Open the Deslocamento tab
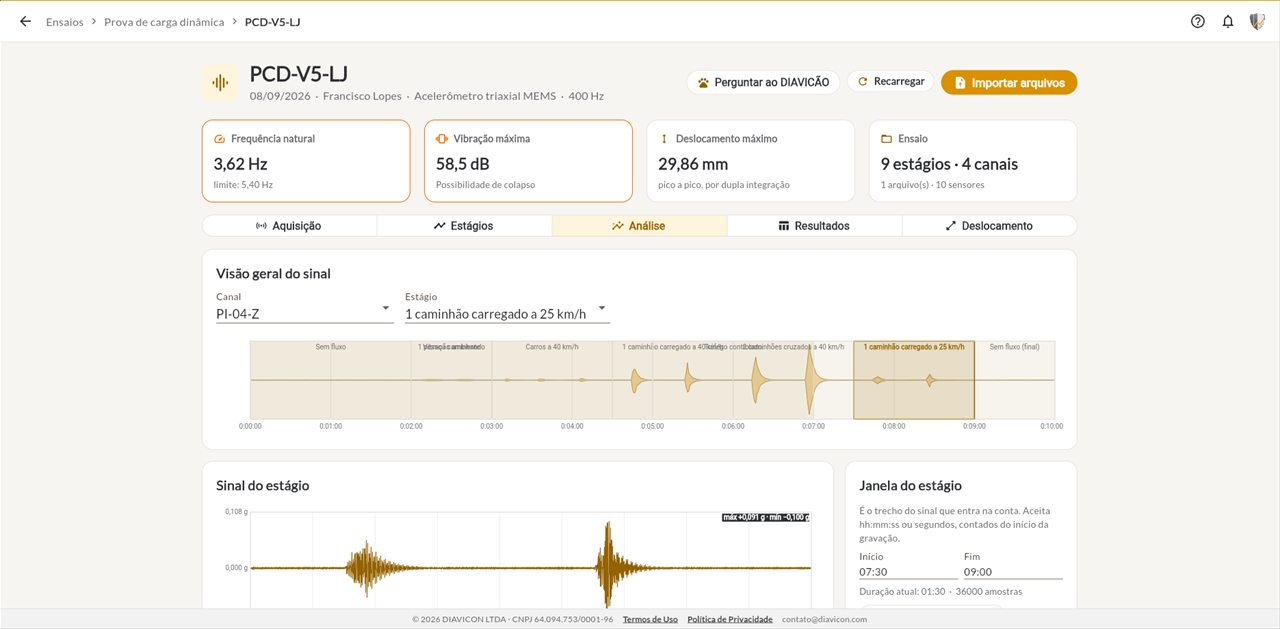Viewport: 1280px width, 629px height. coord(989,226)
